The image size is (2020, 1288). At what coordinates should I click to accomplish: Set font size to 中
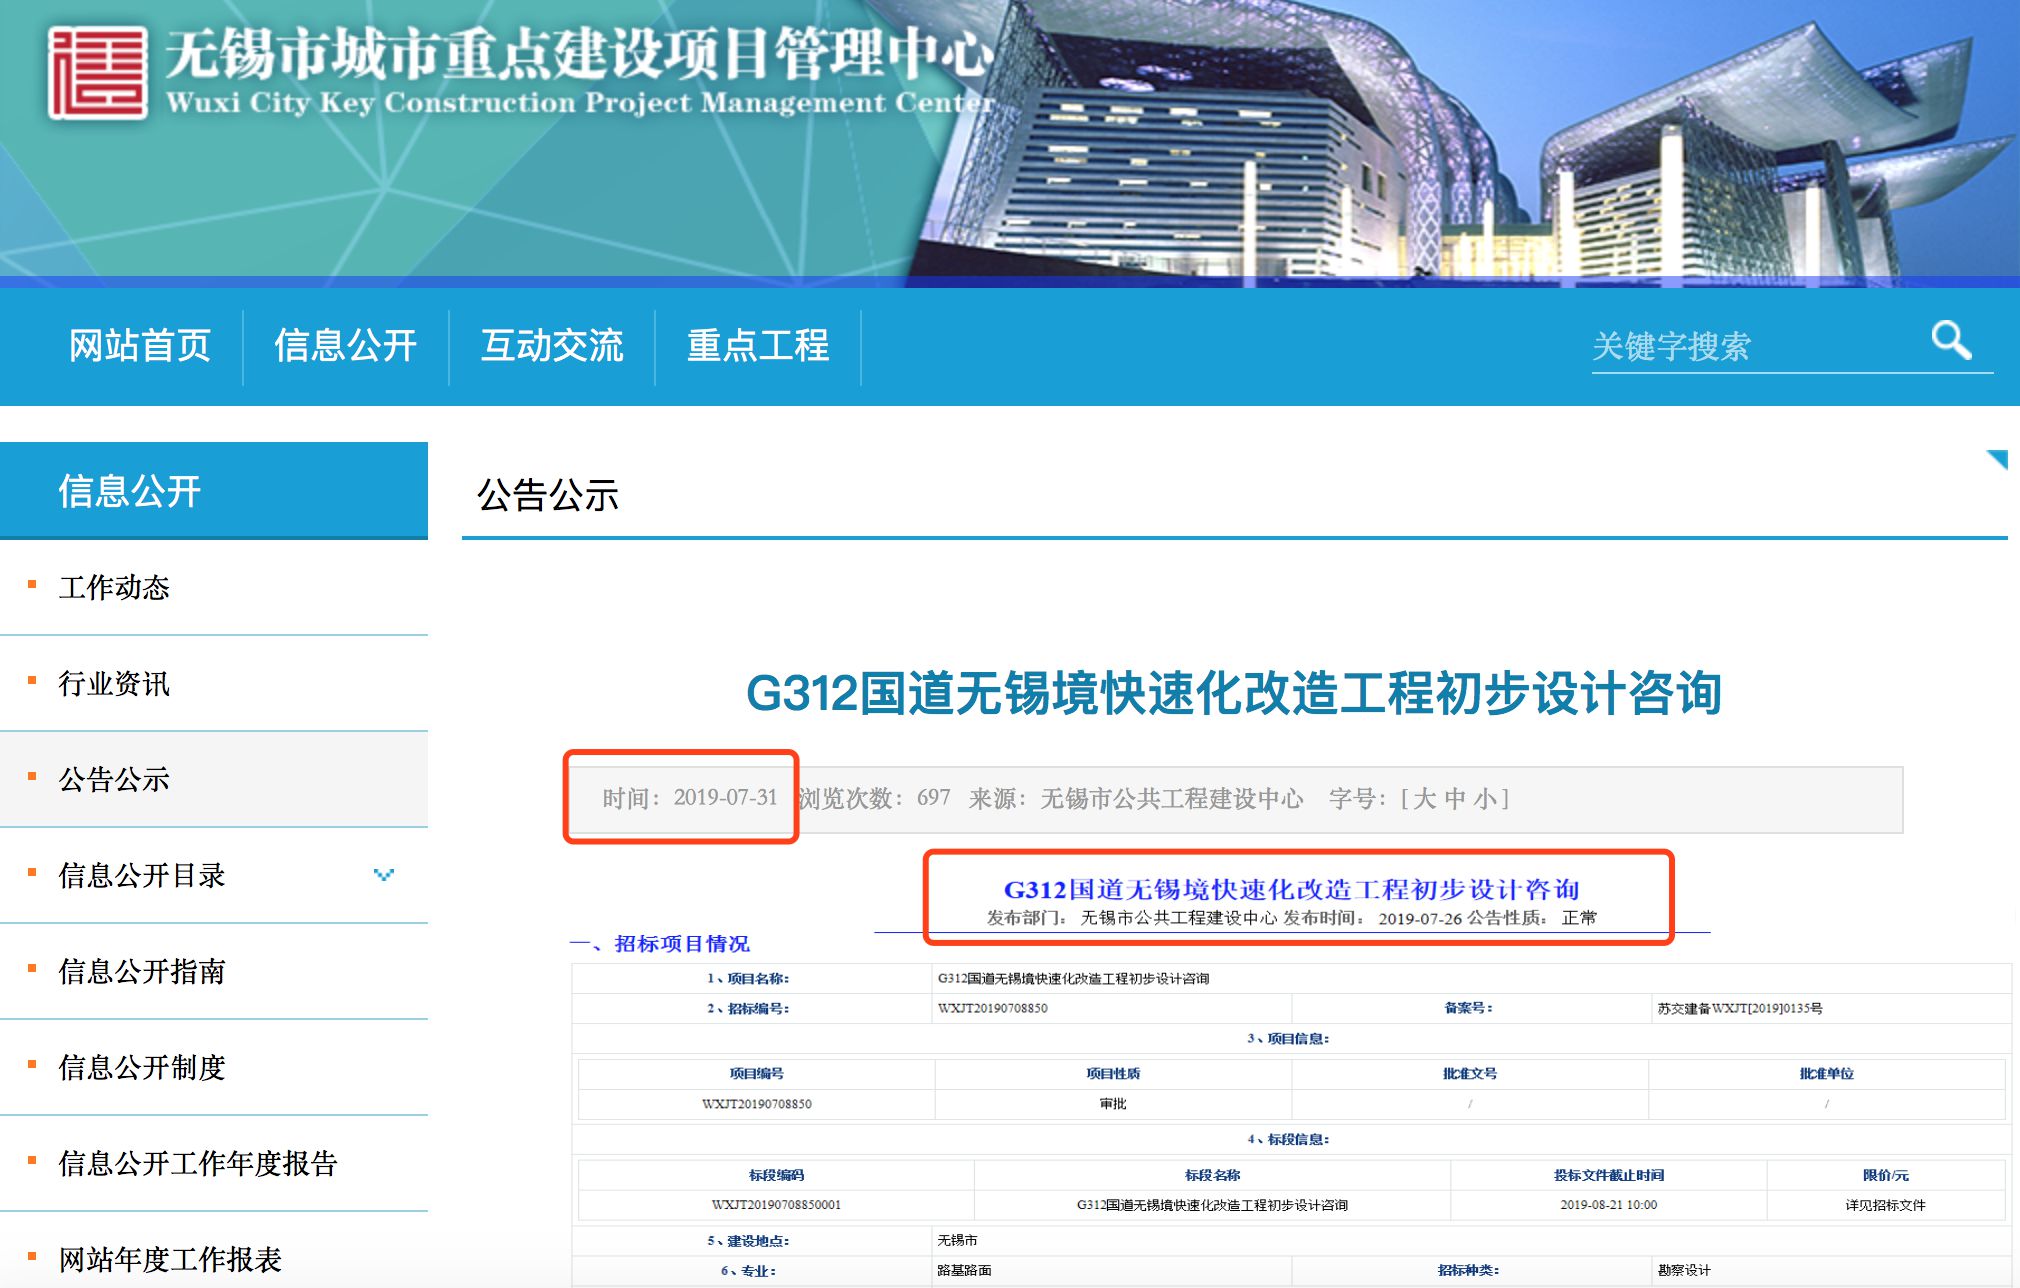pos(1454,798)
